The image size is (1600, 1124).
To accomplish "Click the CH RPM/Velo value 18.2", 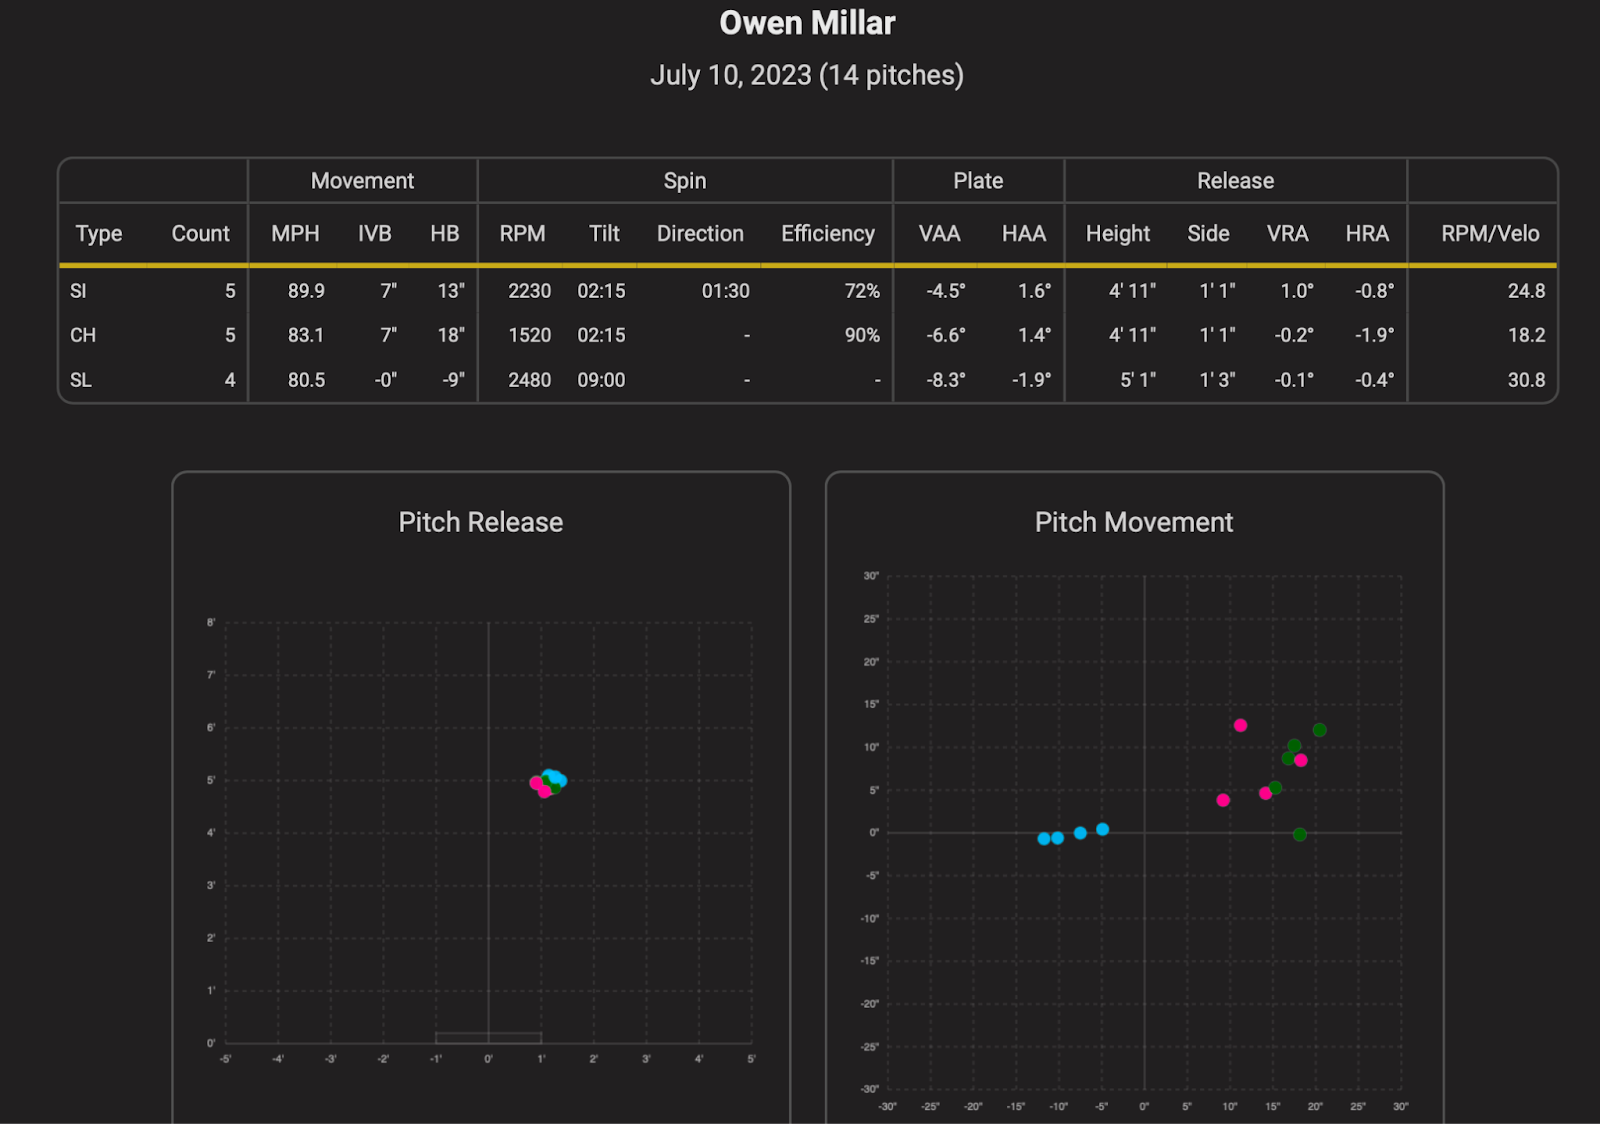I will click(x=1526, y=335).
